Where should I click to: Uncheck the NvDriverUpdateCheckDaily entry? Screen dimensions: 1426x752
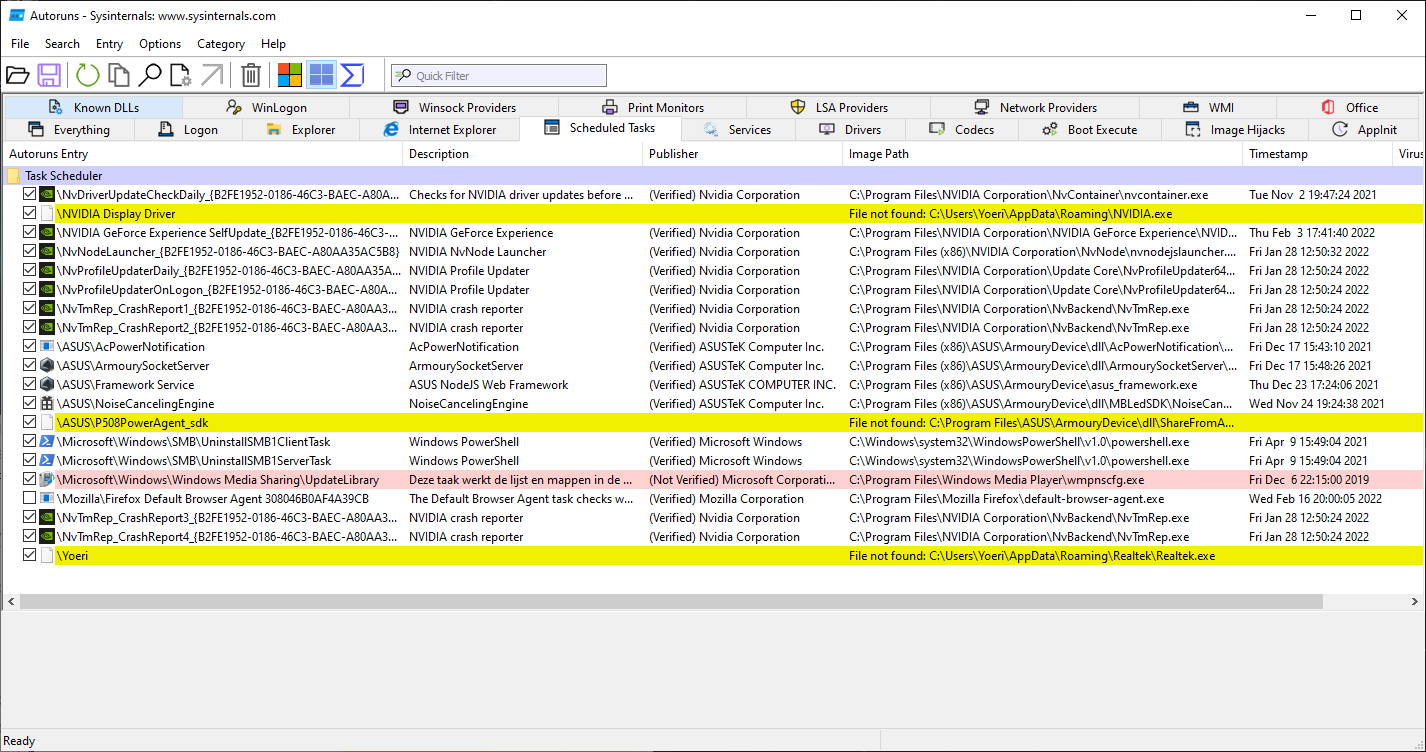pos(30,195)
